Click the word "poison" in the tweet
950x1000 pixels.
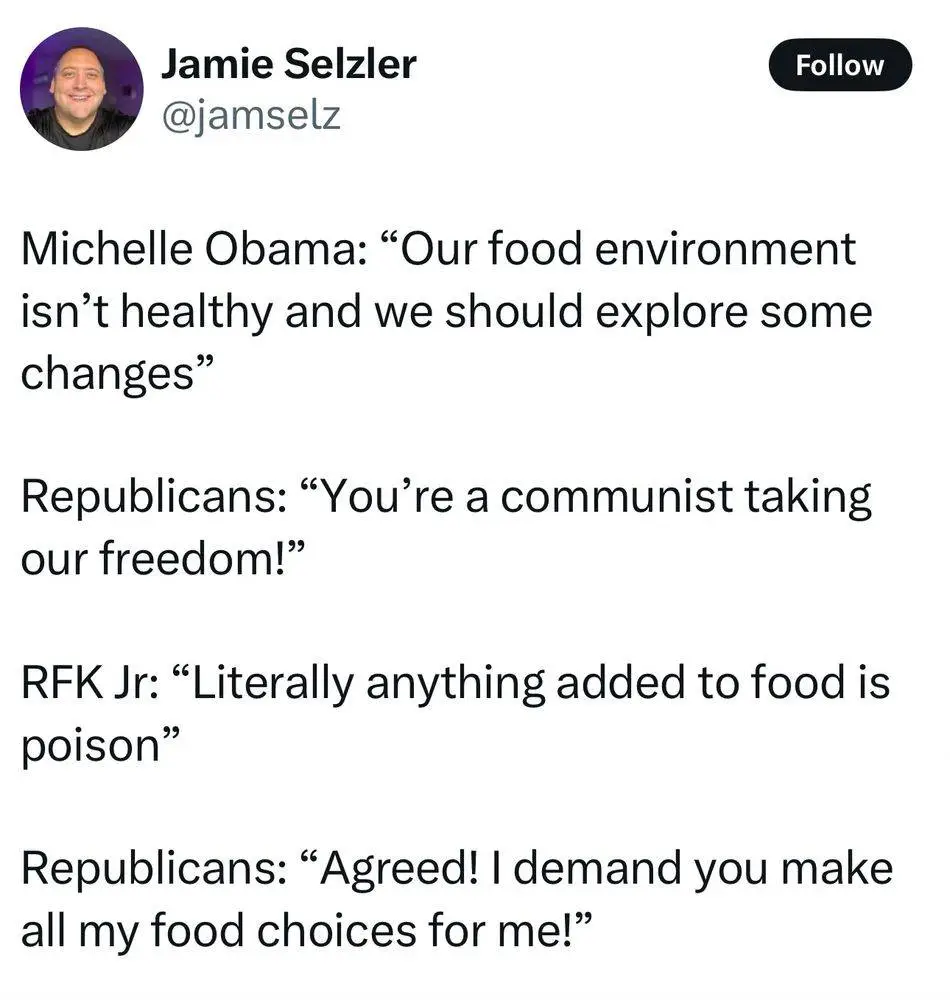pyautogui.click(x=87, y=745)
